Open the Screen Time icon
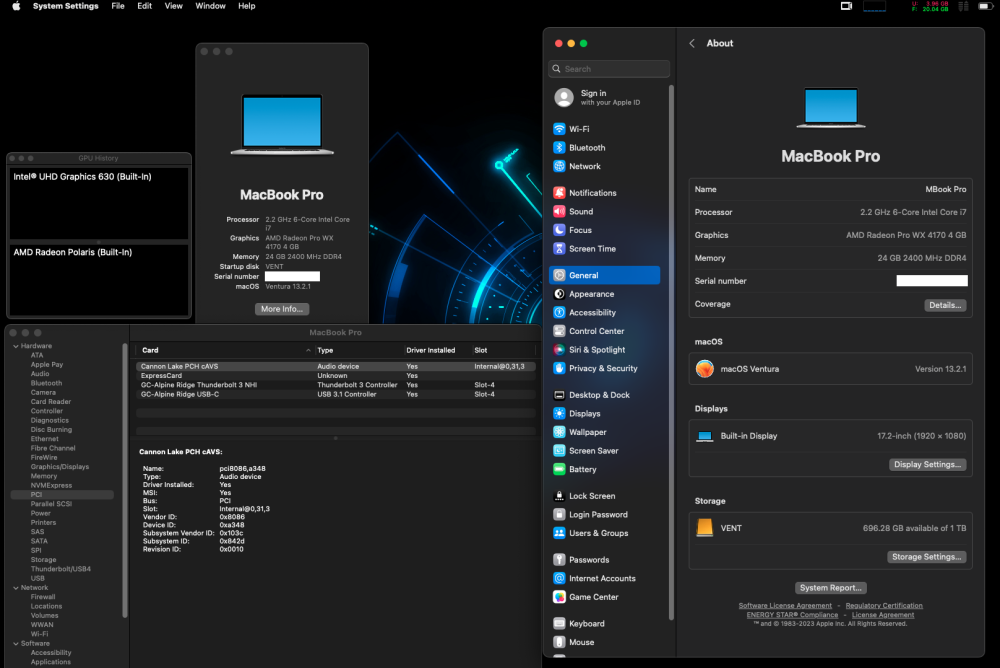 (x=559, y=249)
